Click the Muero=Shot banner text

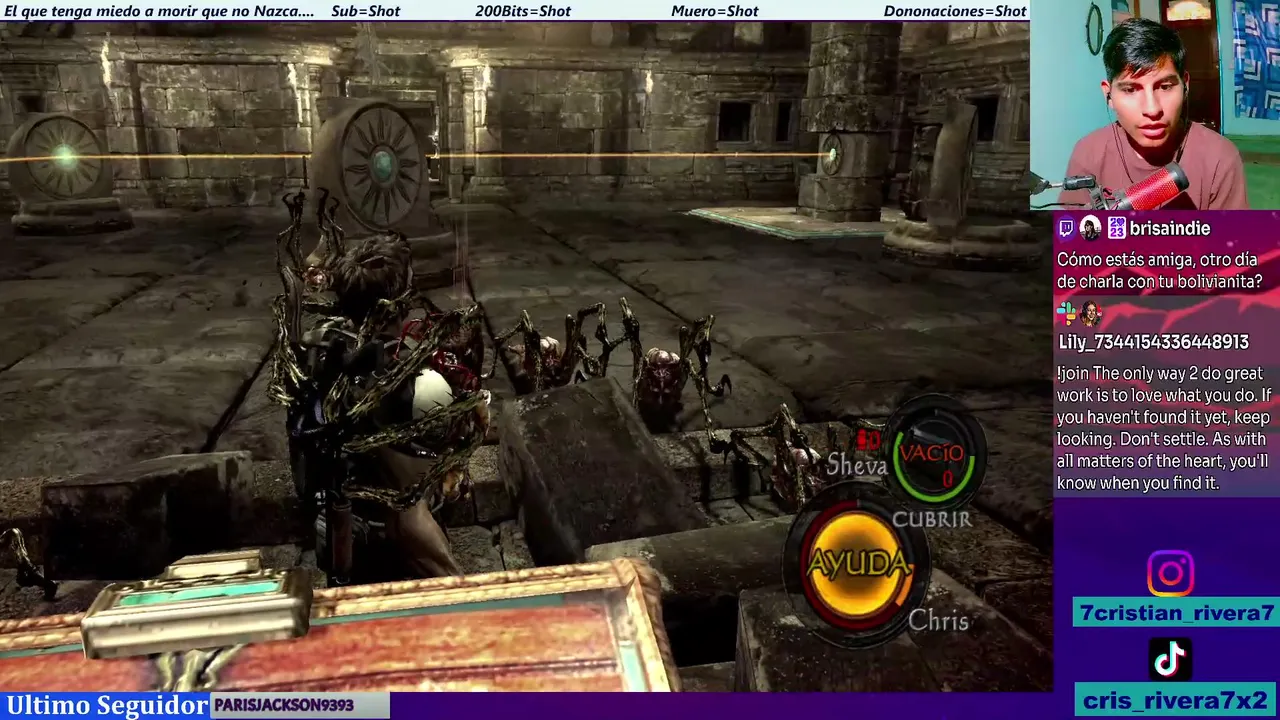pyautogui.click(x=715, y=11)
